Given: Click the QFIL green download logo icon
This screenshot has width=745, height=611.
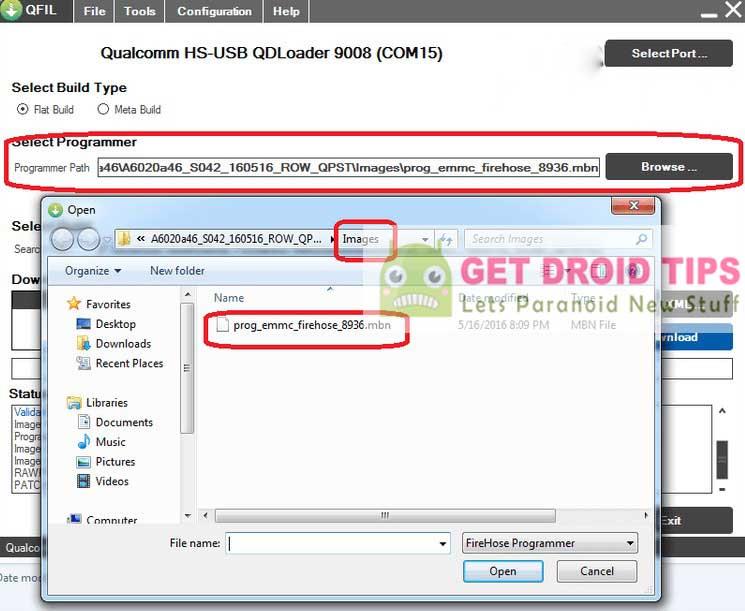Looking at the screenshot, I should pos(13,11).
